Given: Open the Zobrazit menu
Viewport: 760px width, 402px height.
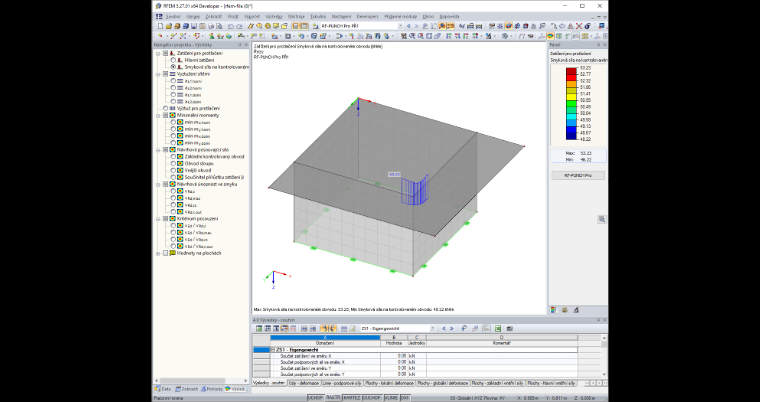Looking at the screenshot, I should [x=213, y=16].
